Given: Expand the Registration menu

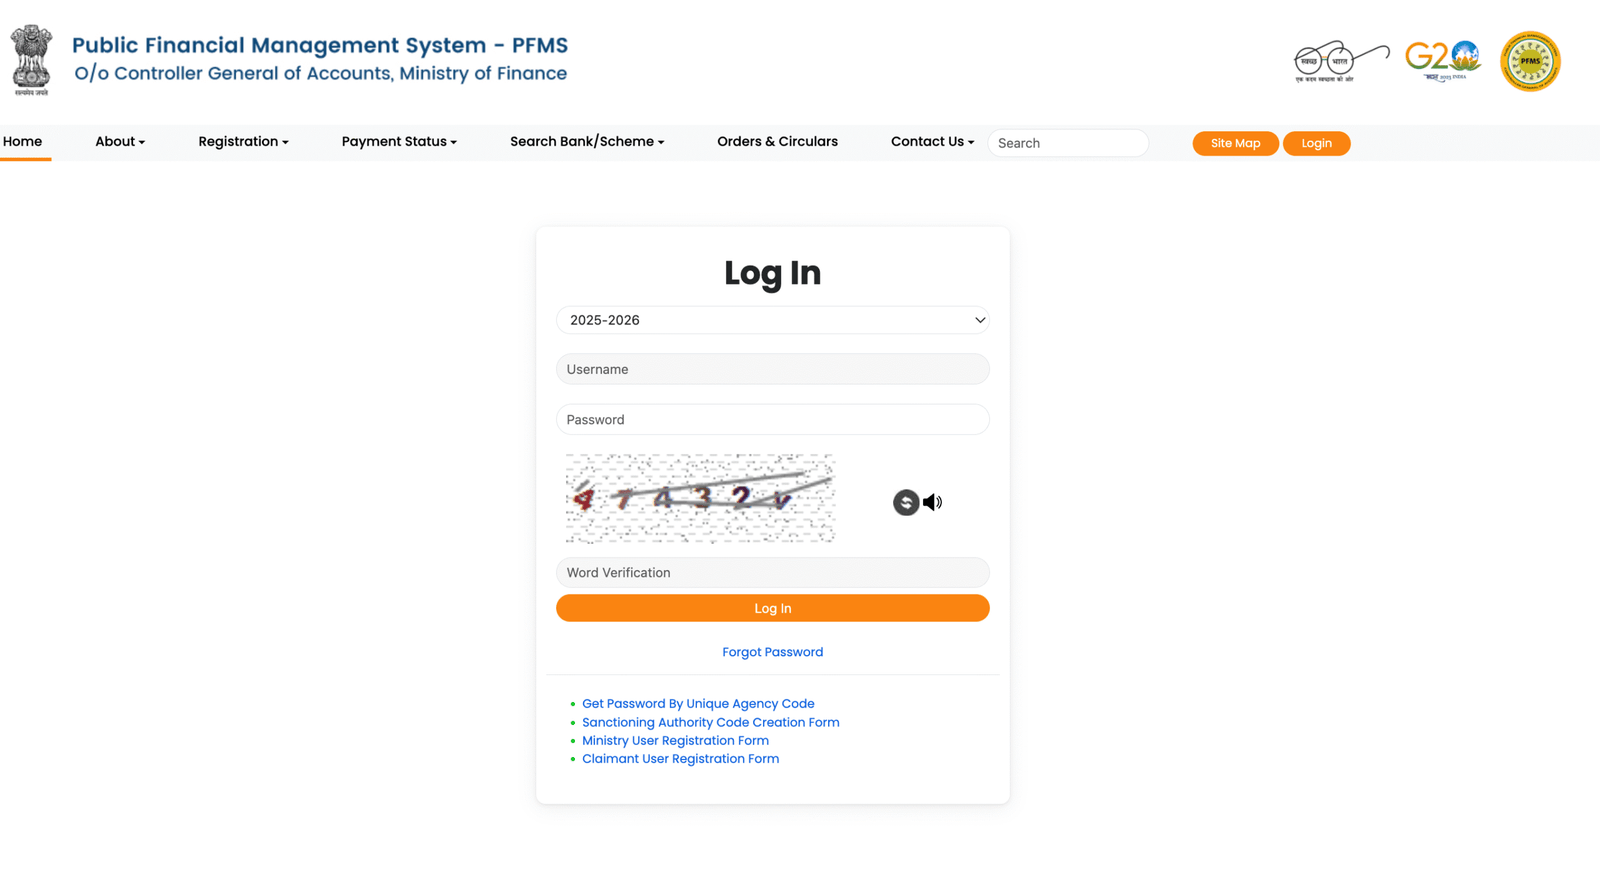Looking at the screenshot, I should (243, 141).
